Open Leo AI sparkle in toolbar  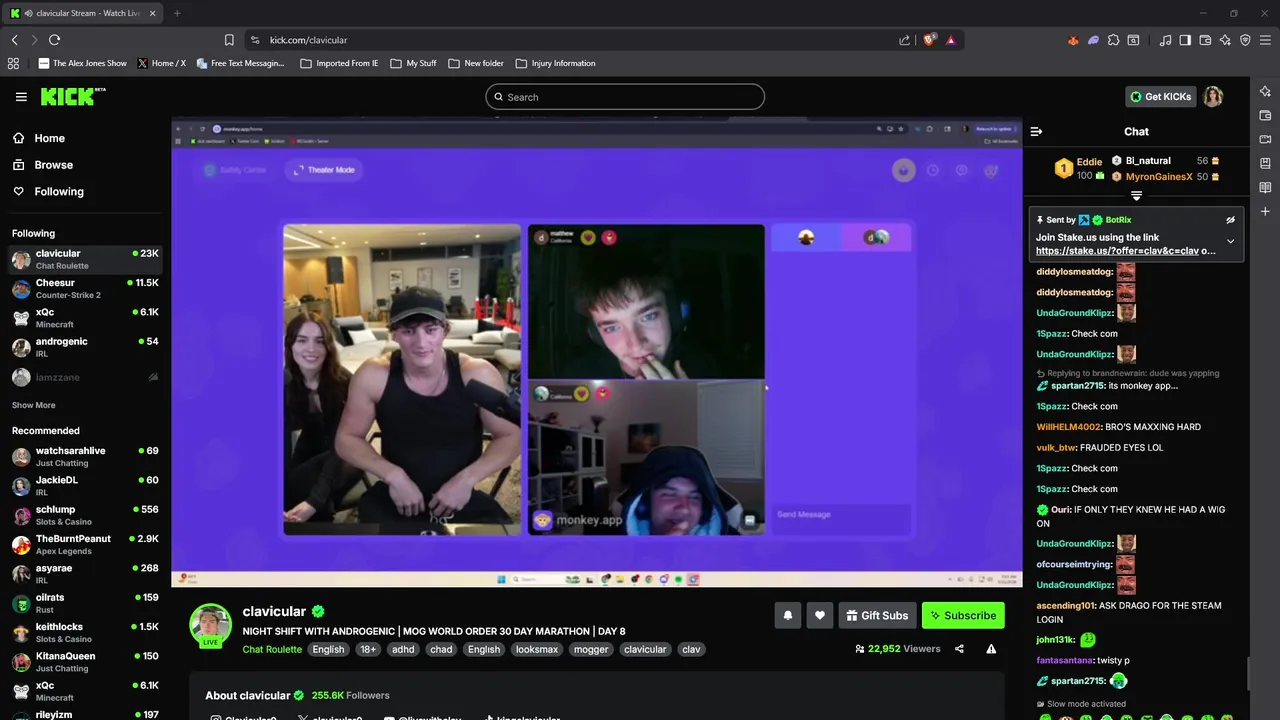[x=1225, y=40]
